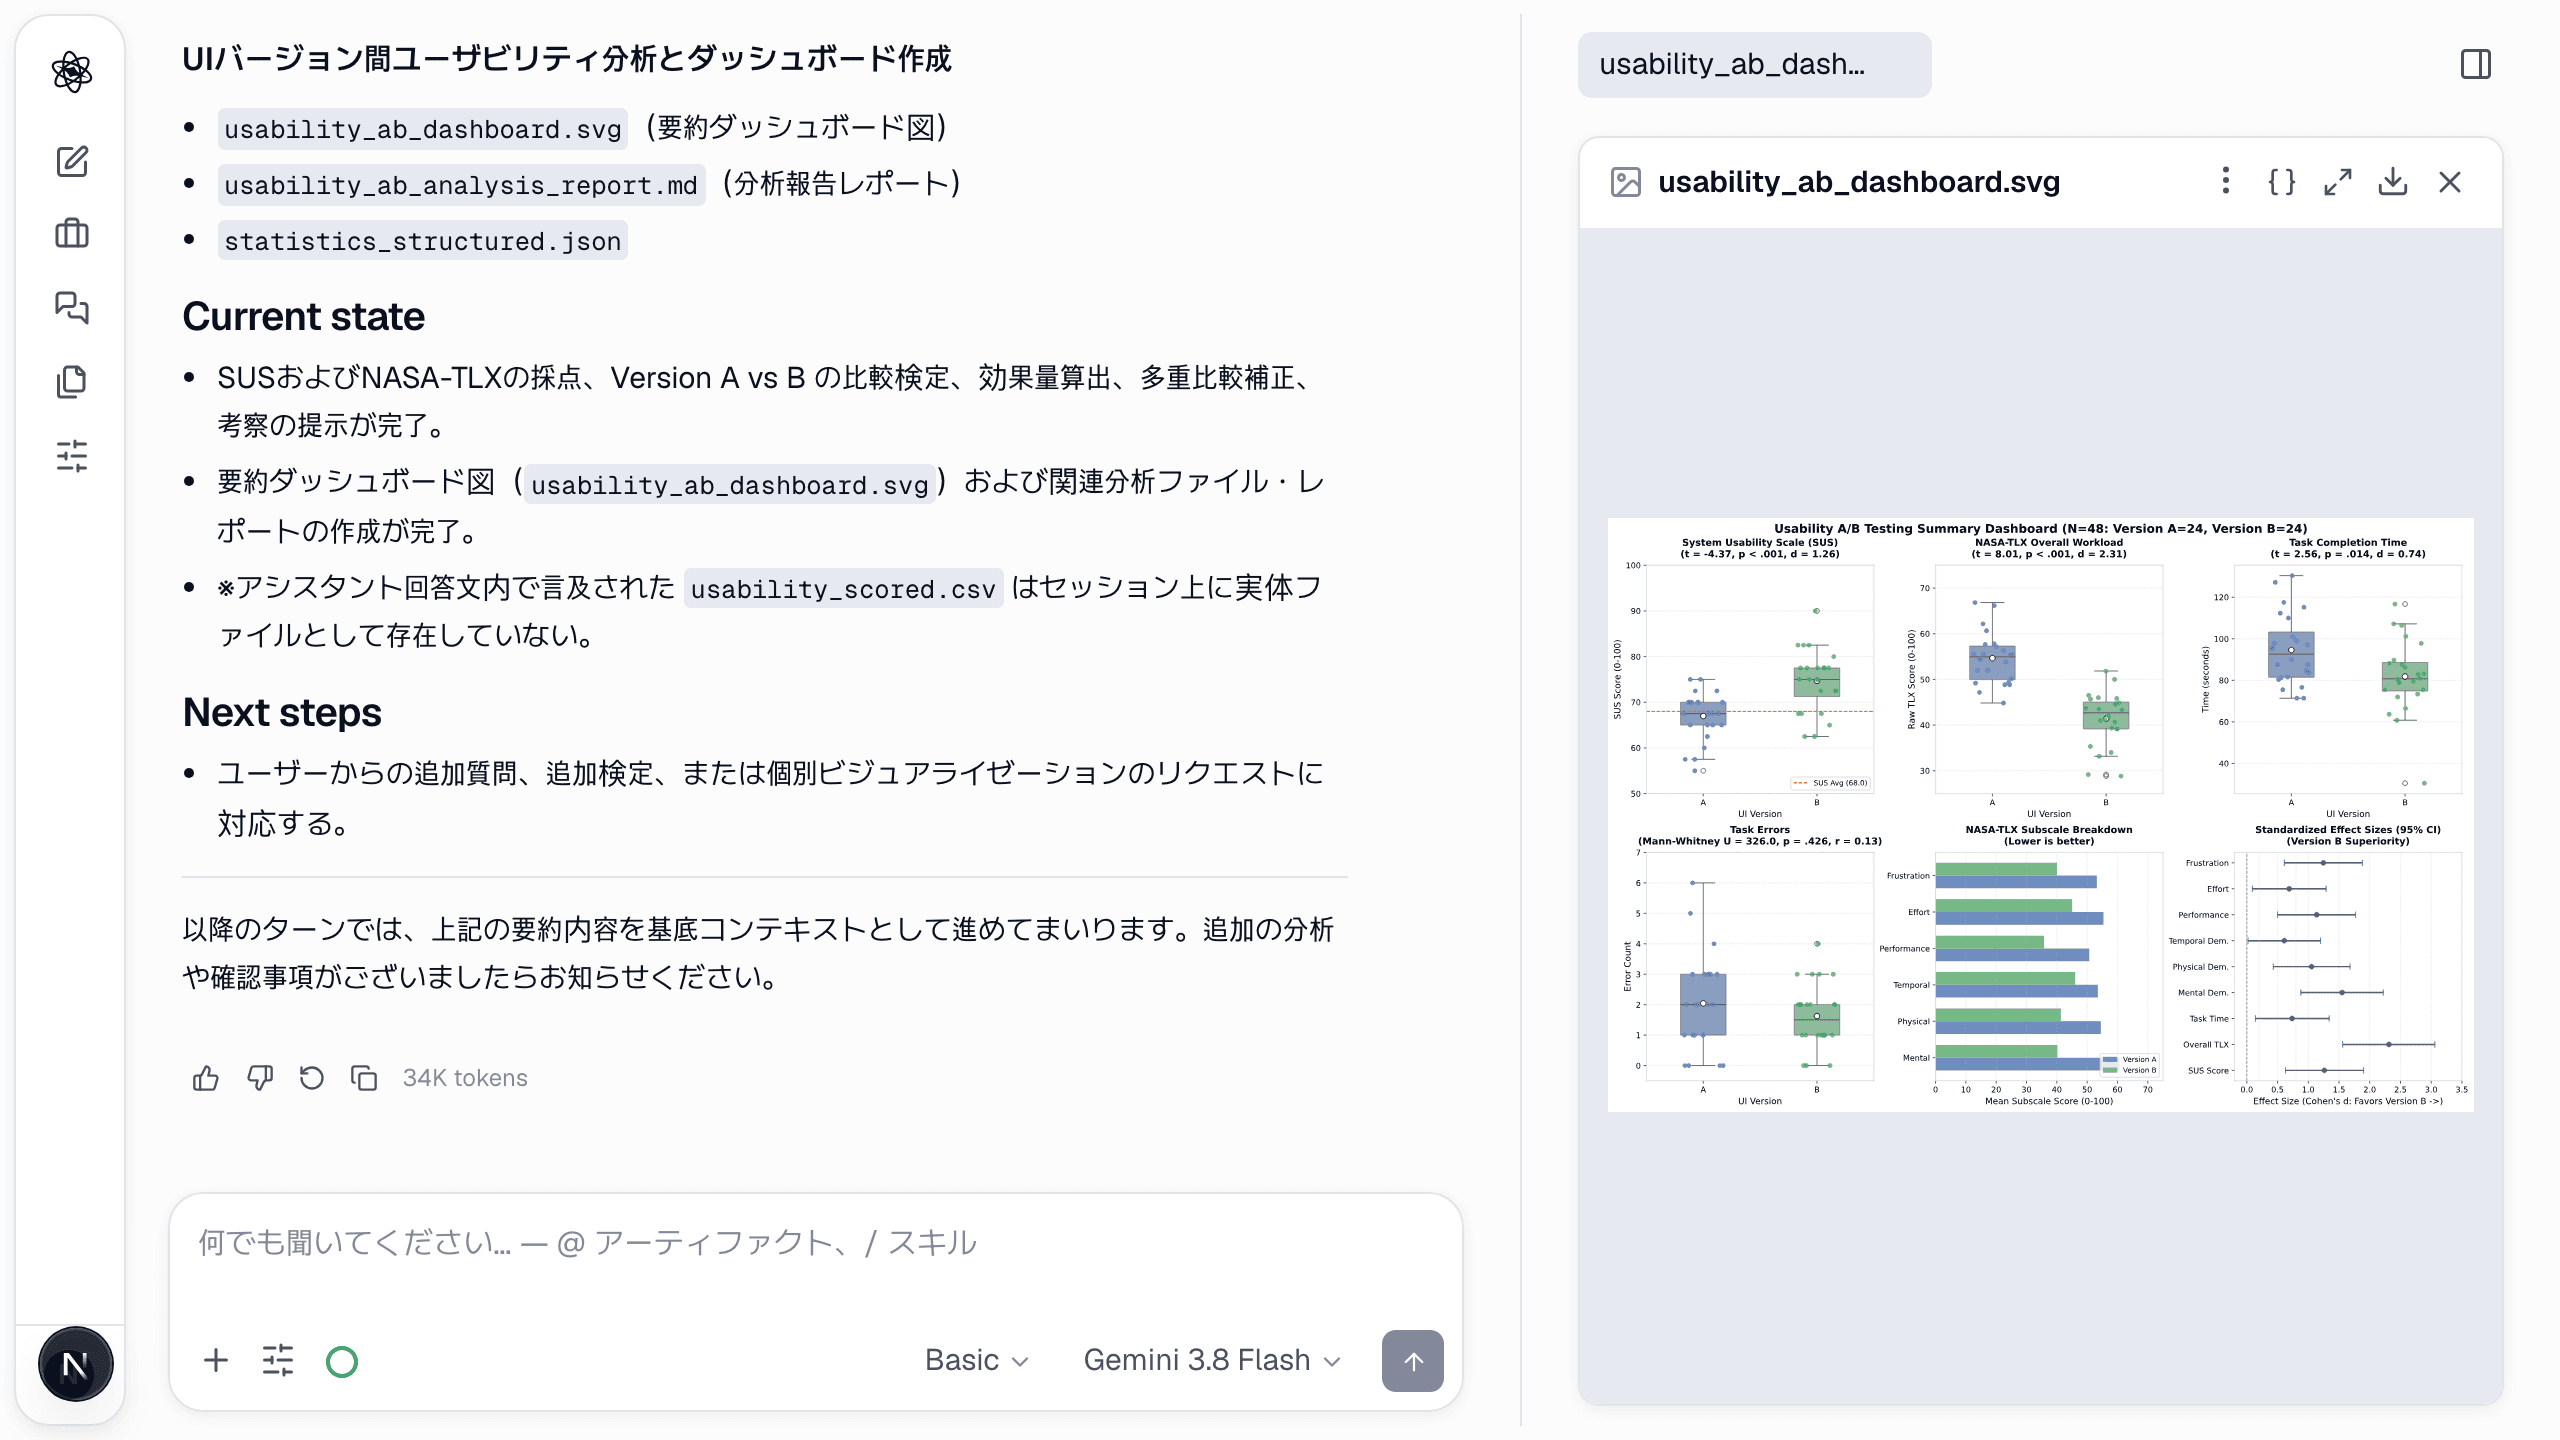Open usability_ab_dashboard.svg in file list
Image resolution: width=2560 pixels, height=1440 pixels.
click(x=422, y=129)
